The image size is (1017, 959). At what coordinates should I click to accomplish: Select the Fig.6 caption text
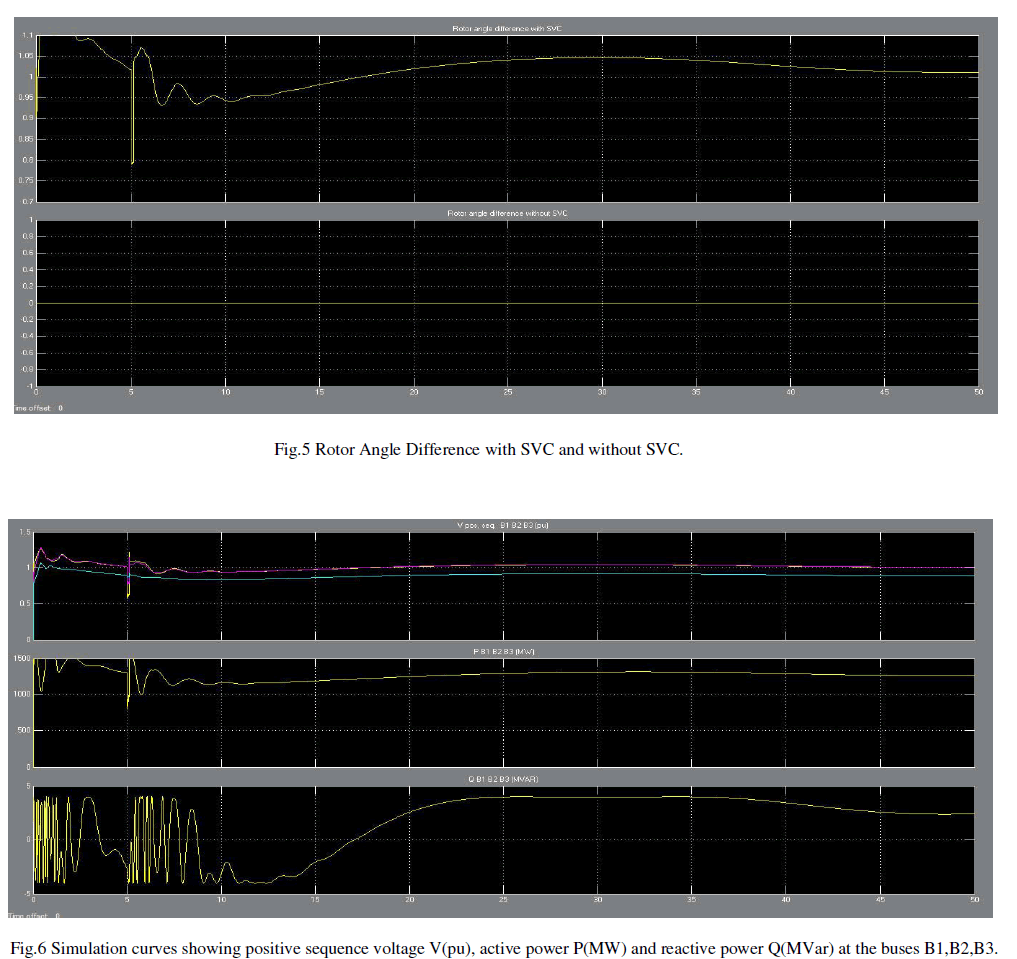504,948
